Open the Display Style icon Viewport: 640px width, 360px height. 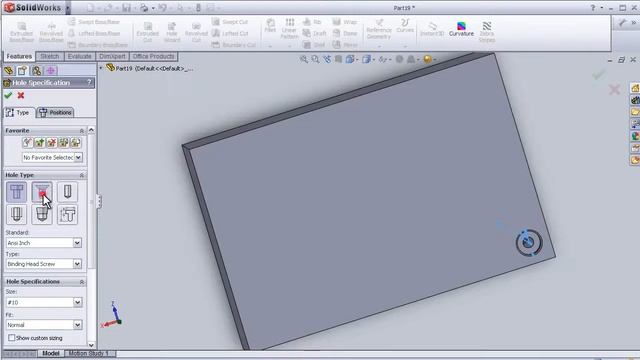click(x=367, y=60)
